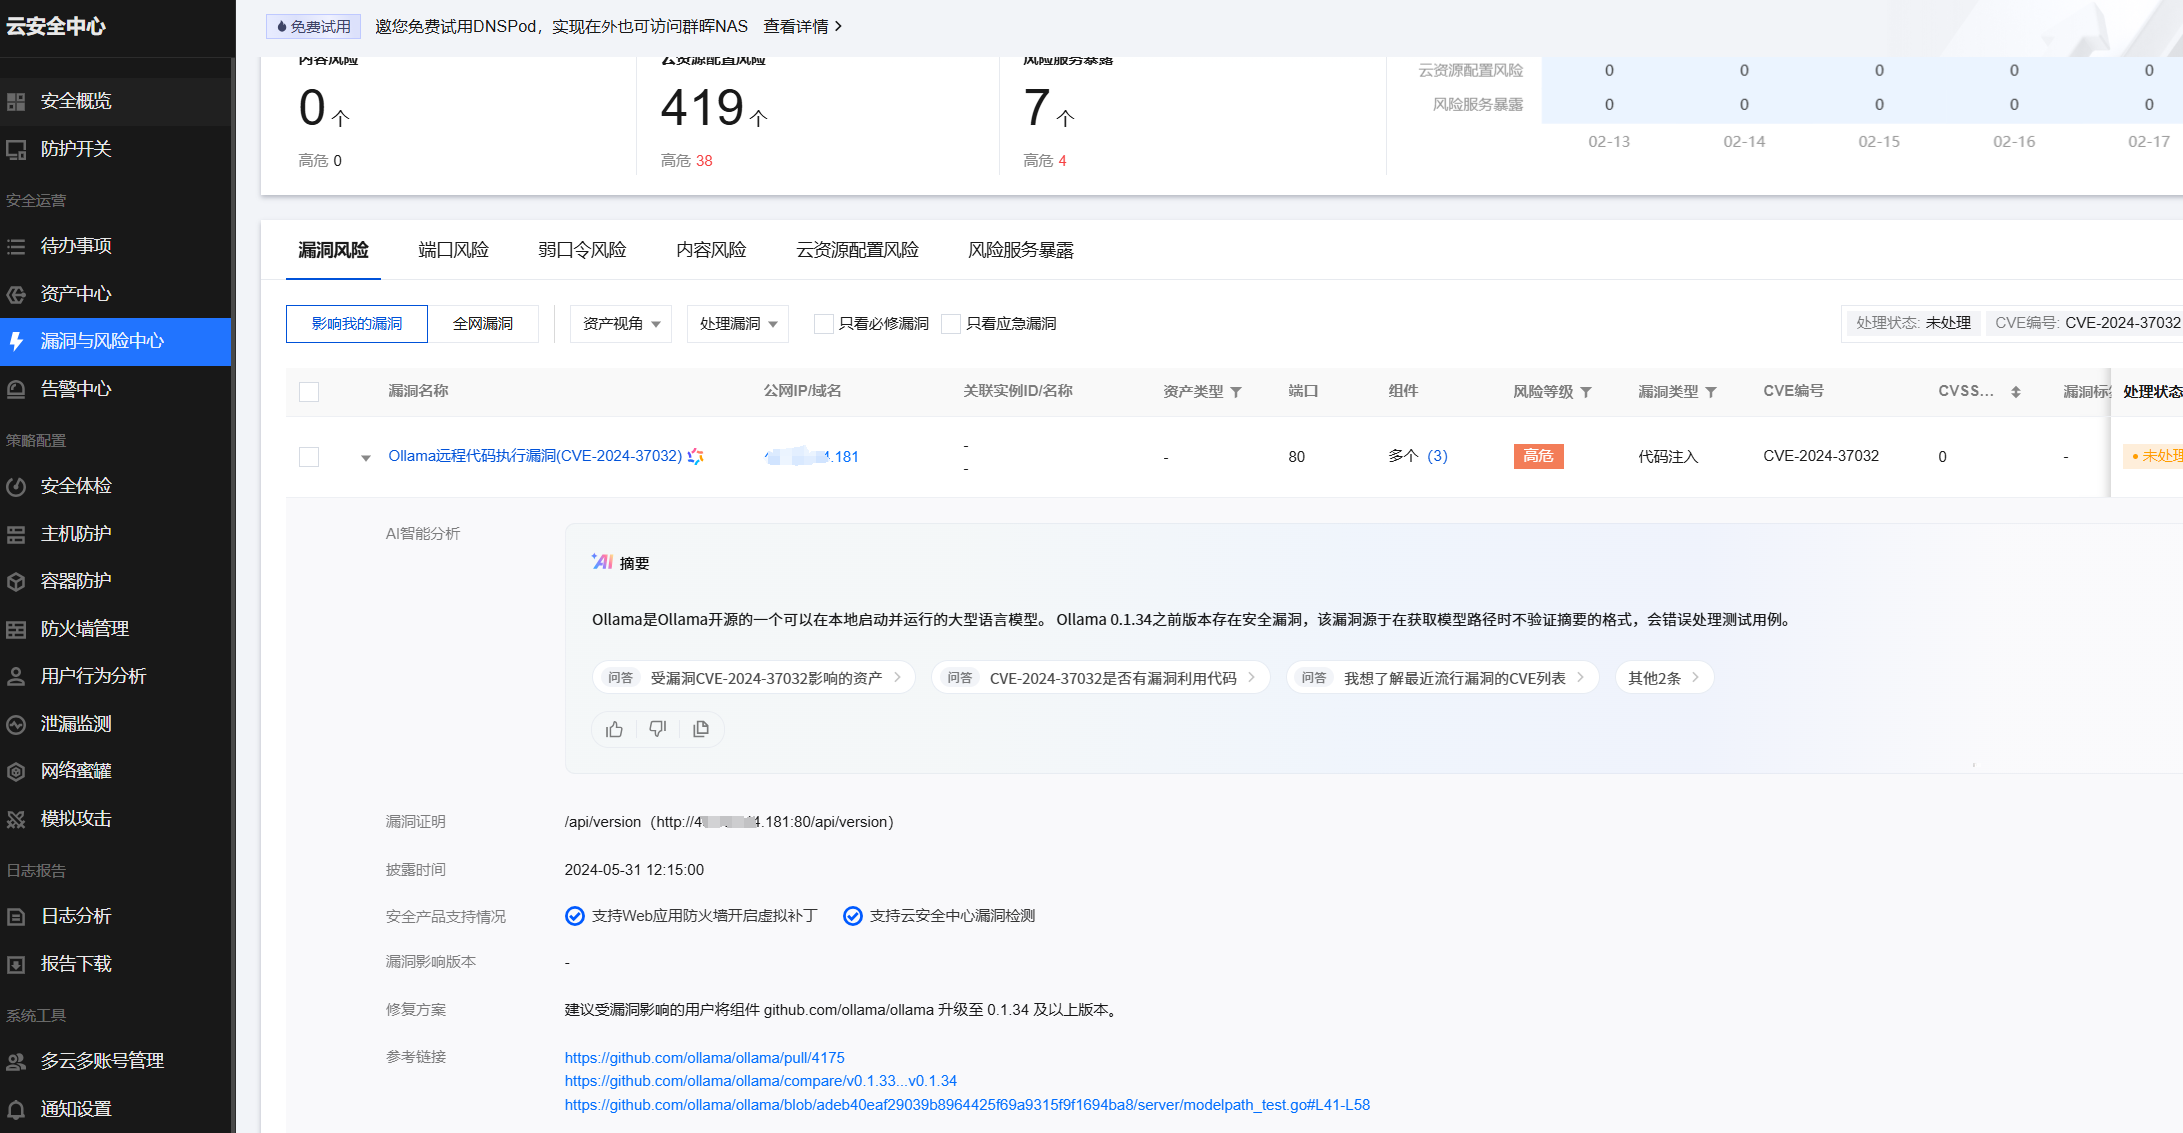The height and width of the screenshot is (1133, 2183).
Task: Select 全网漏洞 toggle option
Action: click(x=483, y=324)
